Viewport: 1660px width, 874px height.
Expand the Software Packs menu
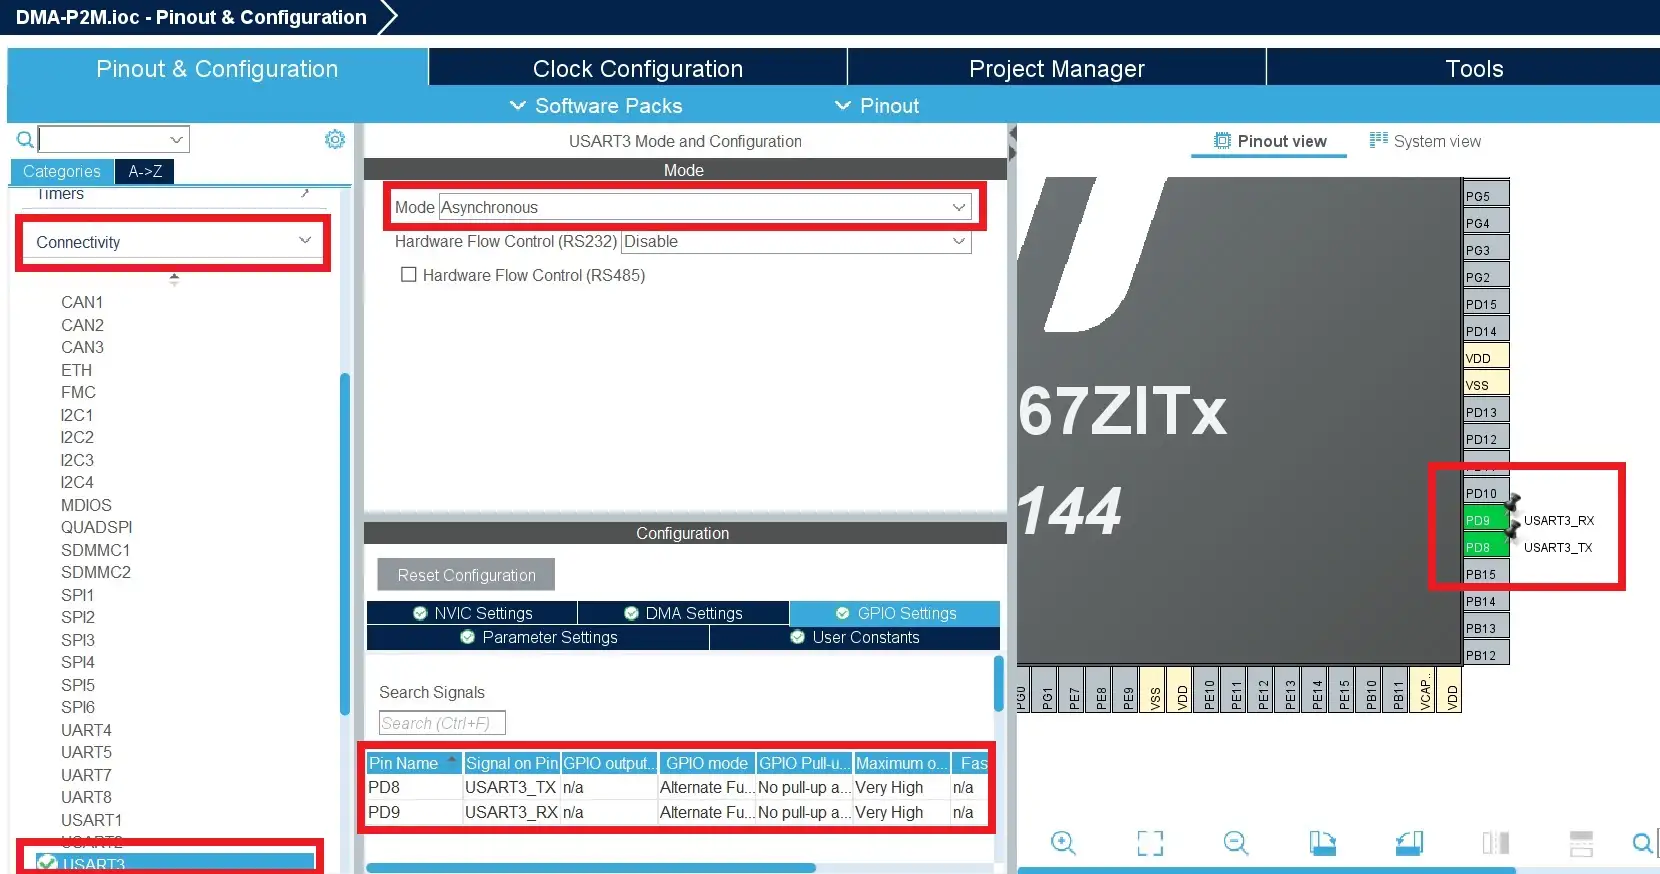pos(596,106)
